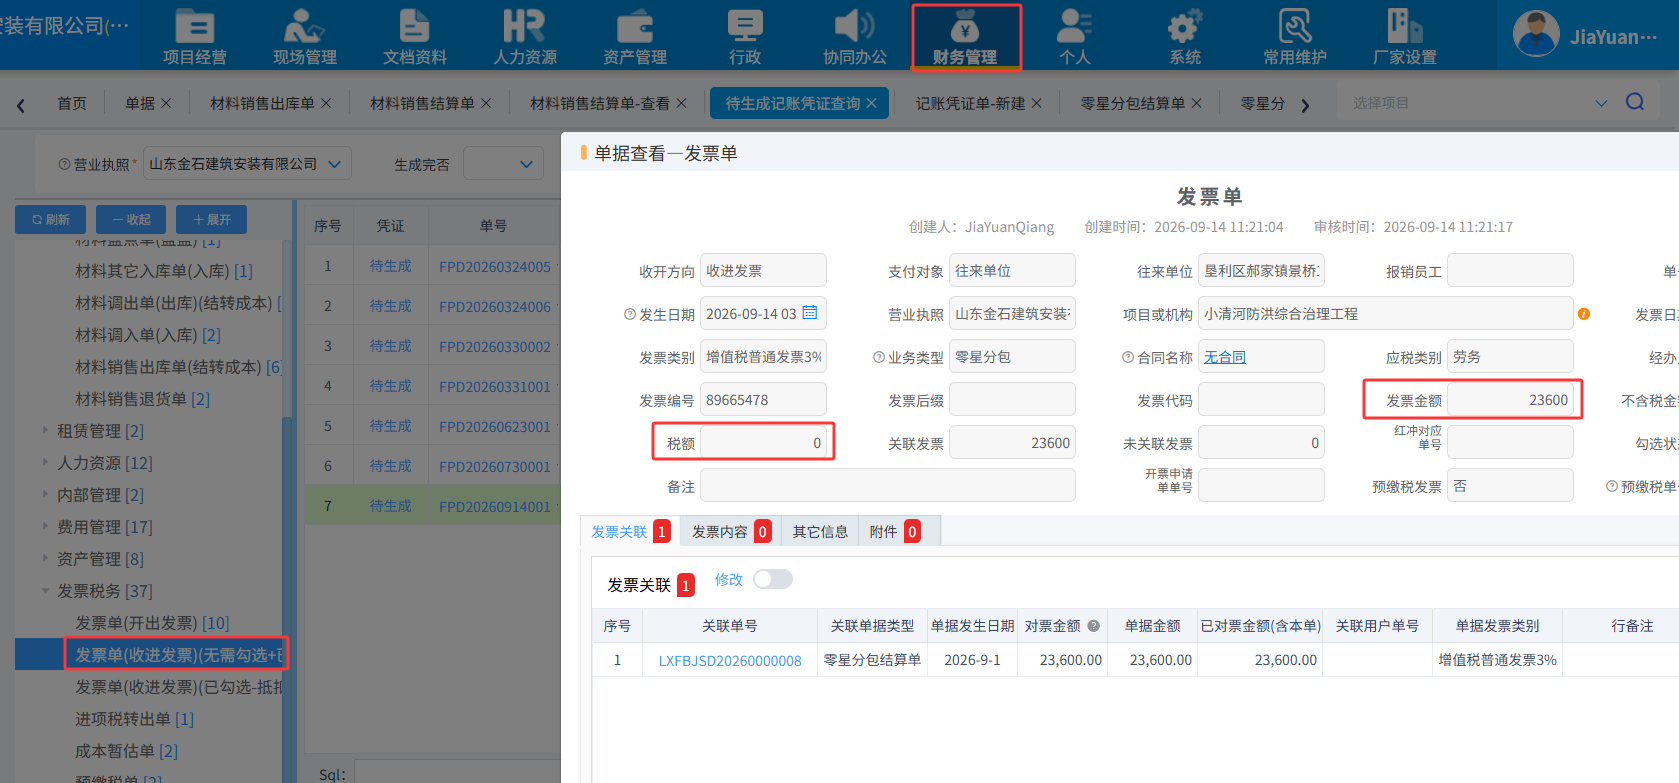Screen dimensions: 1679x783
Task: Expand 人力资源 [12] tree node
Action: 45,462
